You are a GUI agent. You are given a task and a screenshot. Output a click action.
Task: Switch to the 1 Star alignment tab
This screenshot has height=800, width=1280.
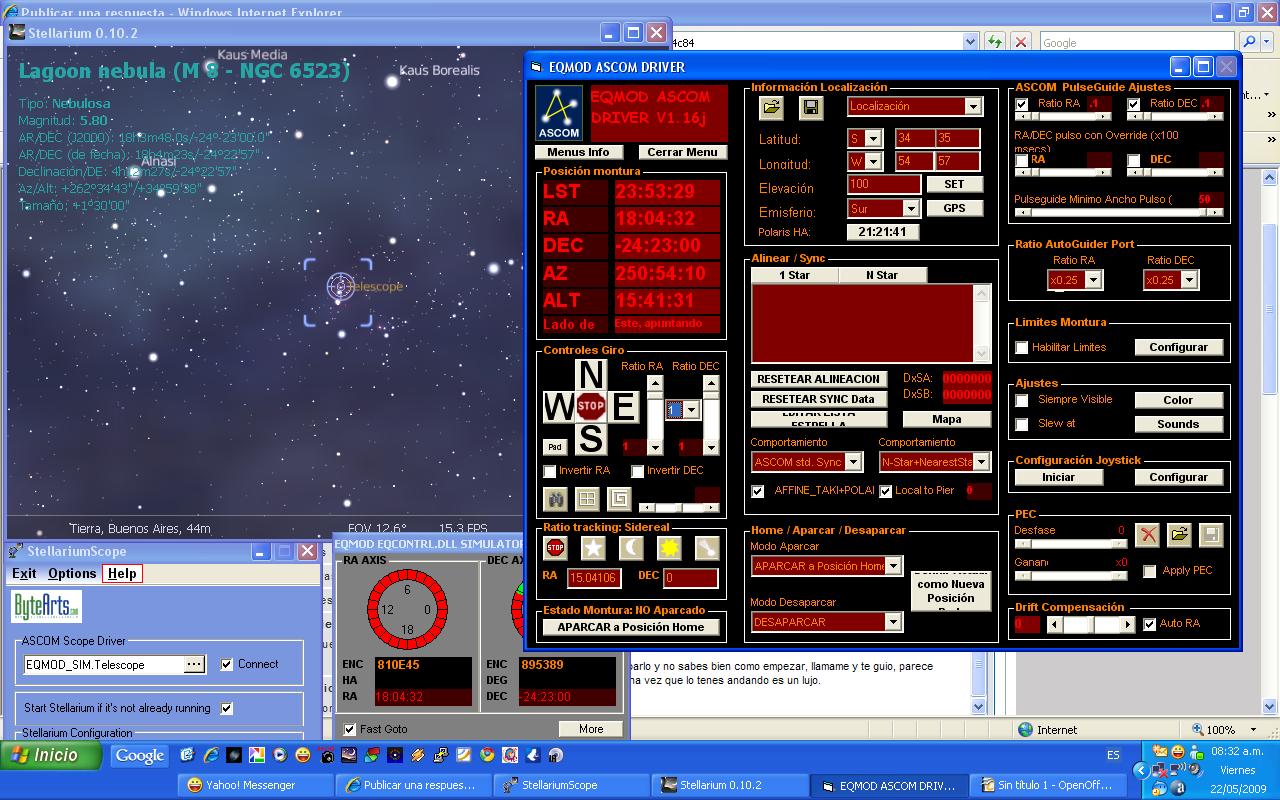click(794, 275)
